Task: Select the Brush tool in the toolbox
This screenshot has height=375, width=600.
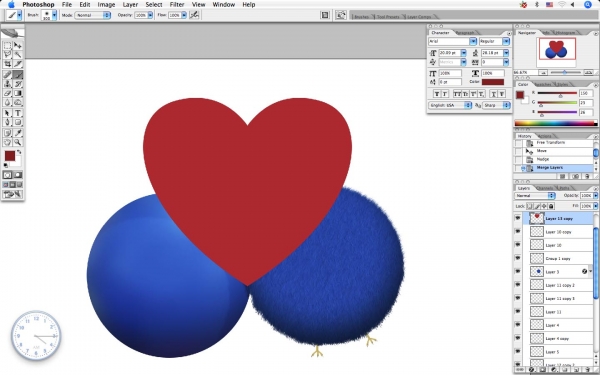Action: [18, 75]
